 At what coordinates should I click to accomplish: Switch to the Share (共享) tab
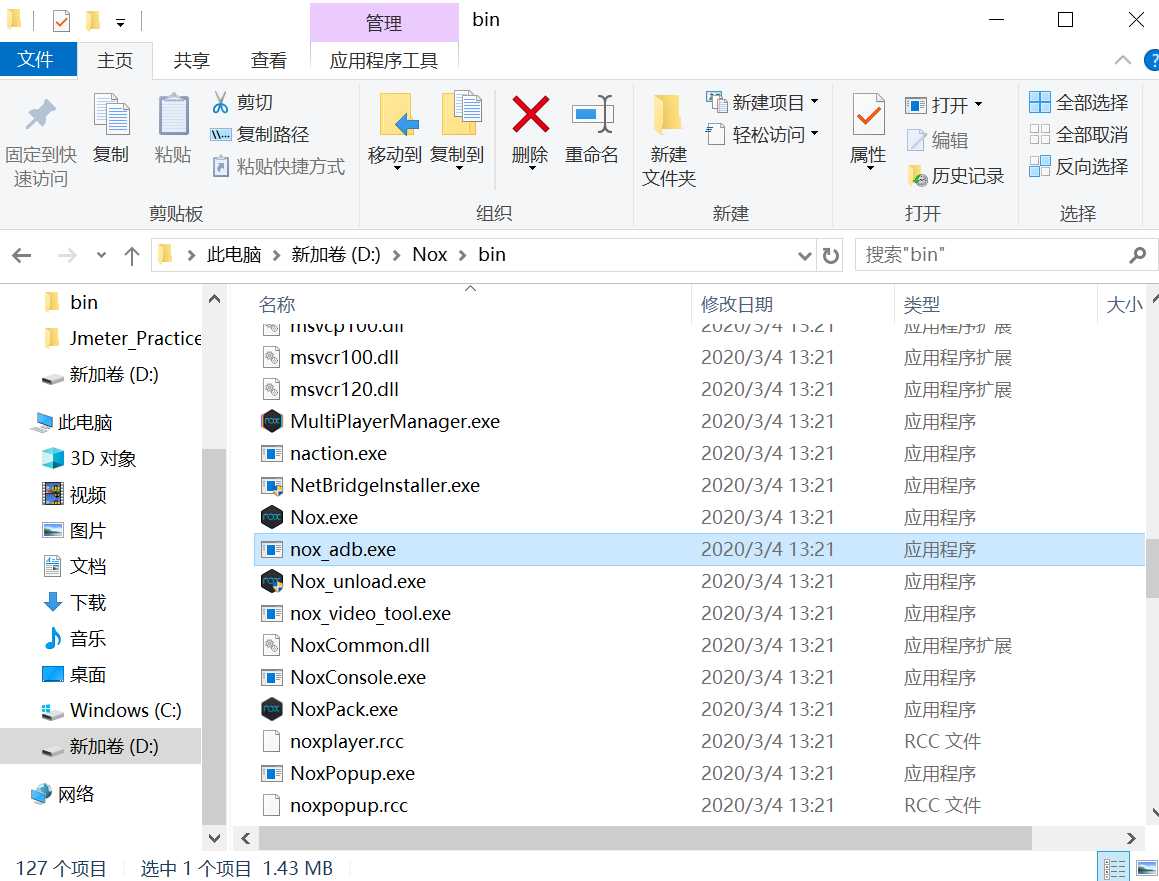tap(191, 60)
